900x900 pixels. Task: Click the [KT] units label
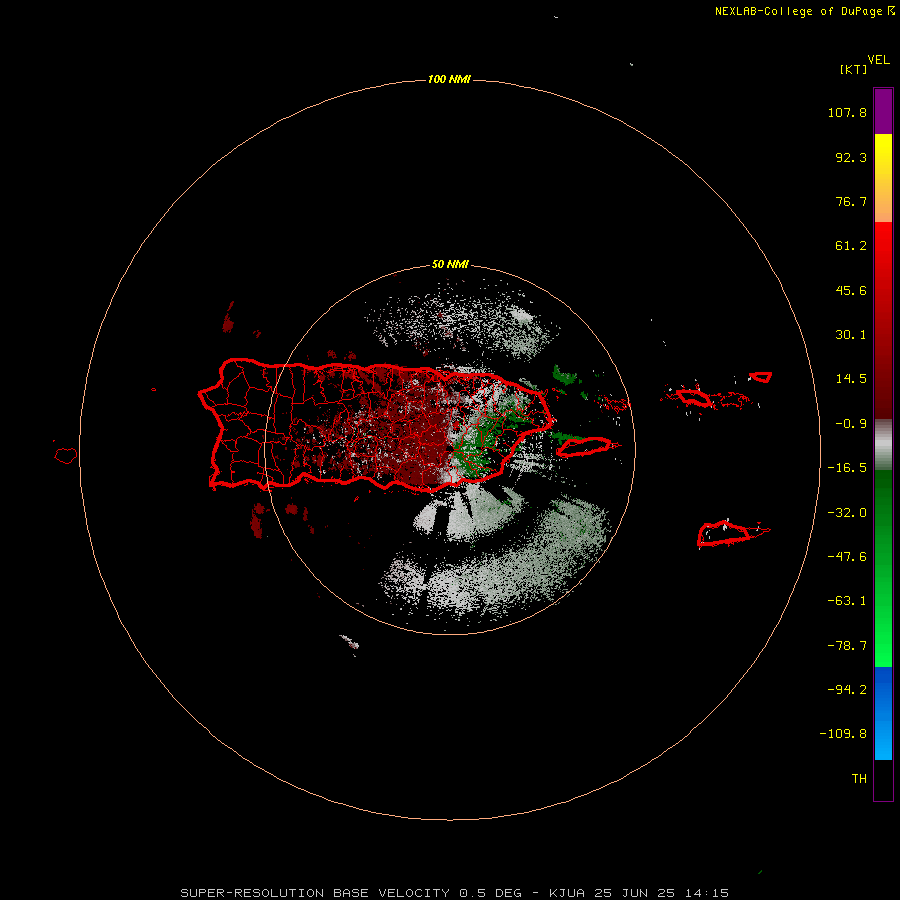(853, 69)
